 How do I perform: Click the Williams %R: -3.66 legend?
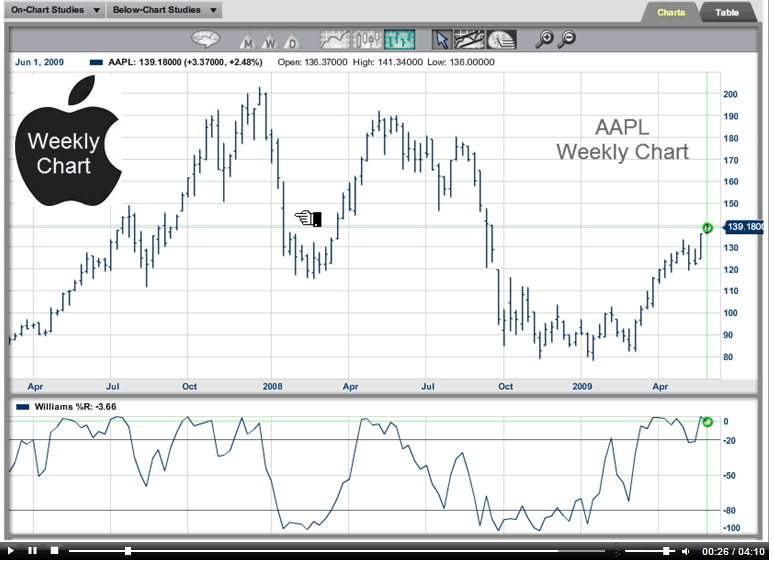[75, 407]
